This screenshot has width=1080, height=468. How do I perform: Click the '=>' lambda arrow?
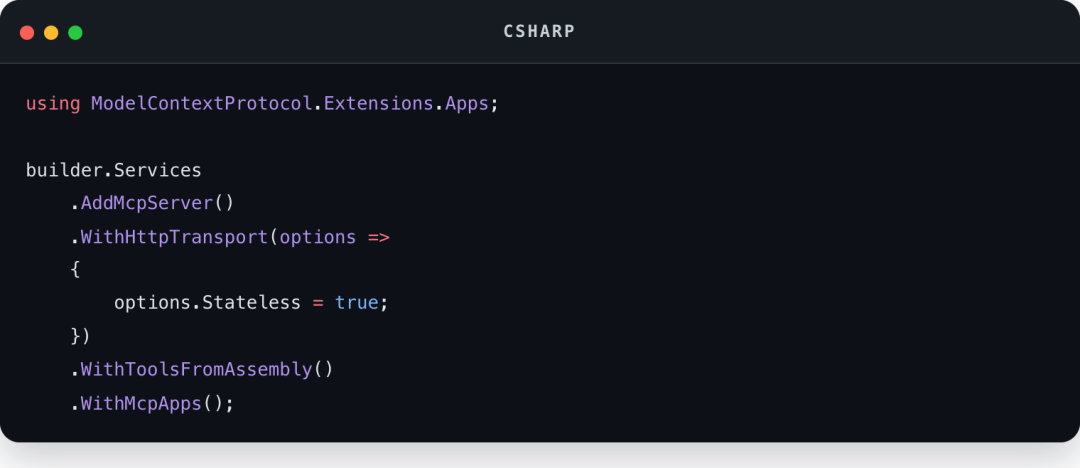379,237
